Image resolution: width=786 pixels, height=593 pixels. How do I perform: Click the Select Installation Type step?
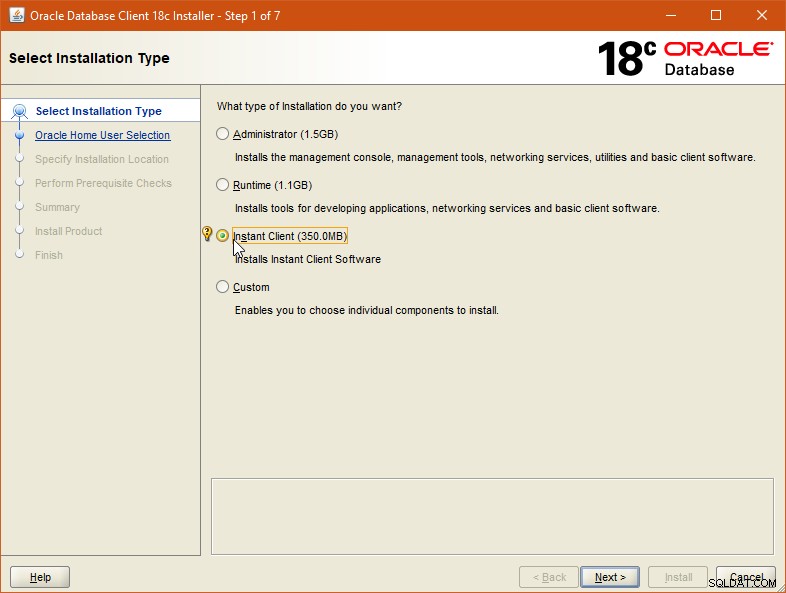tap(99, 111)
